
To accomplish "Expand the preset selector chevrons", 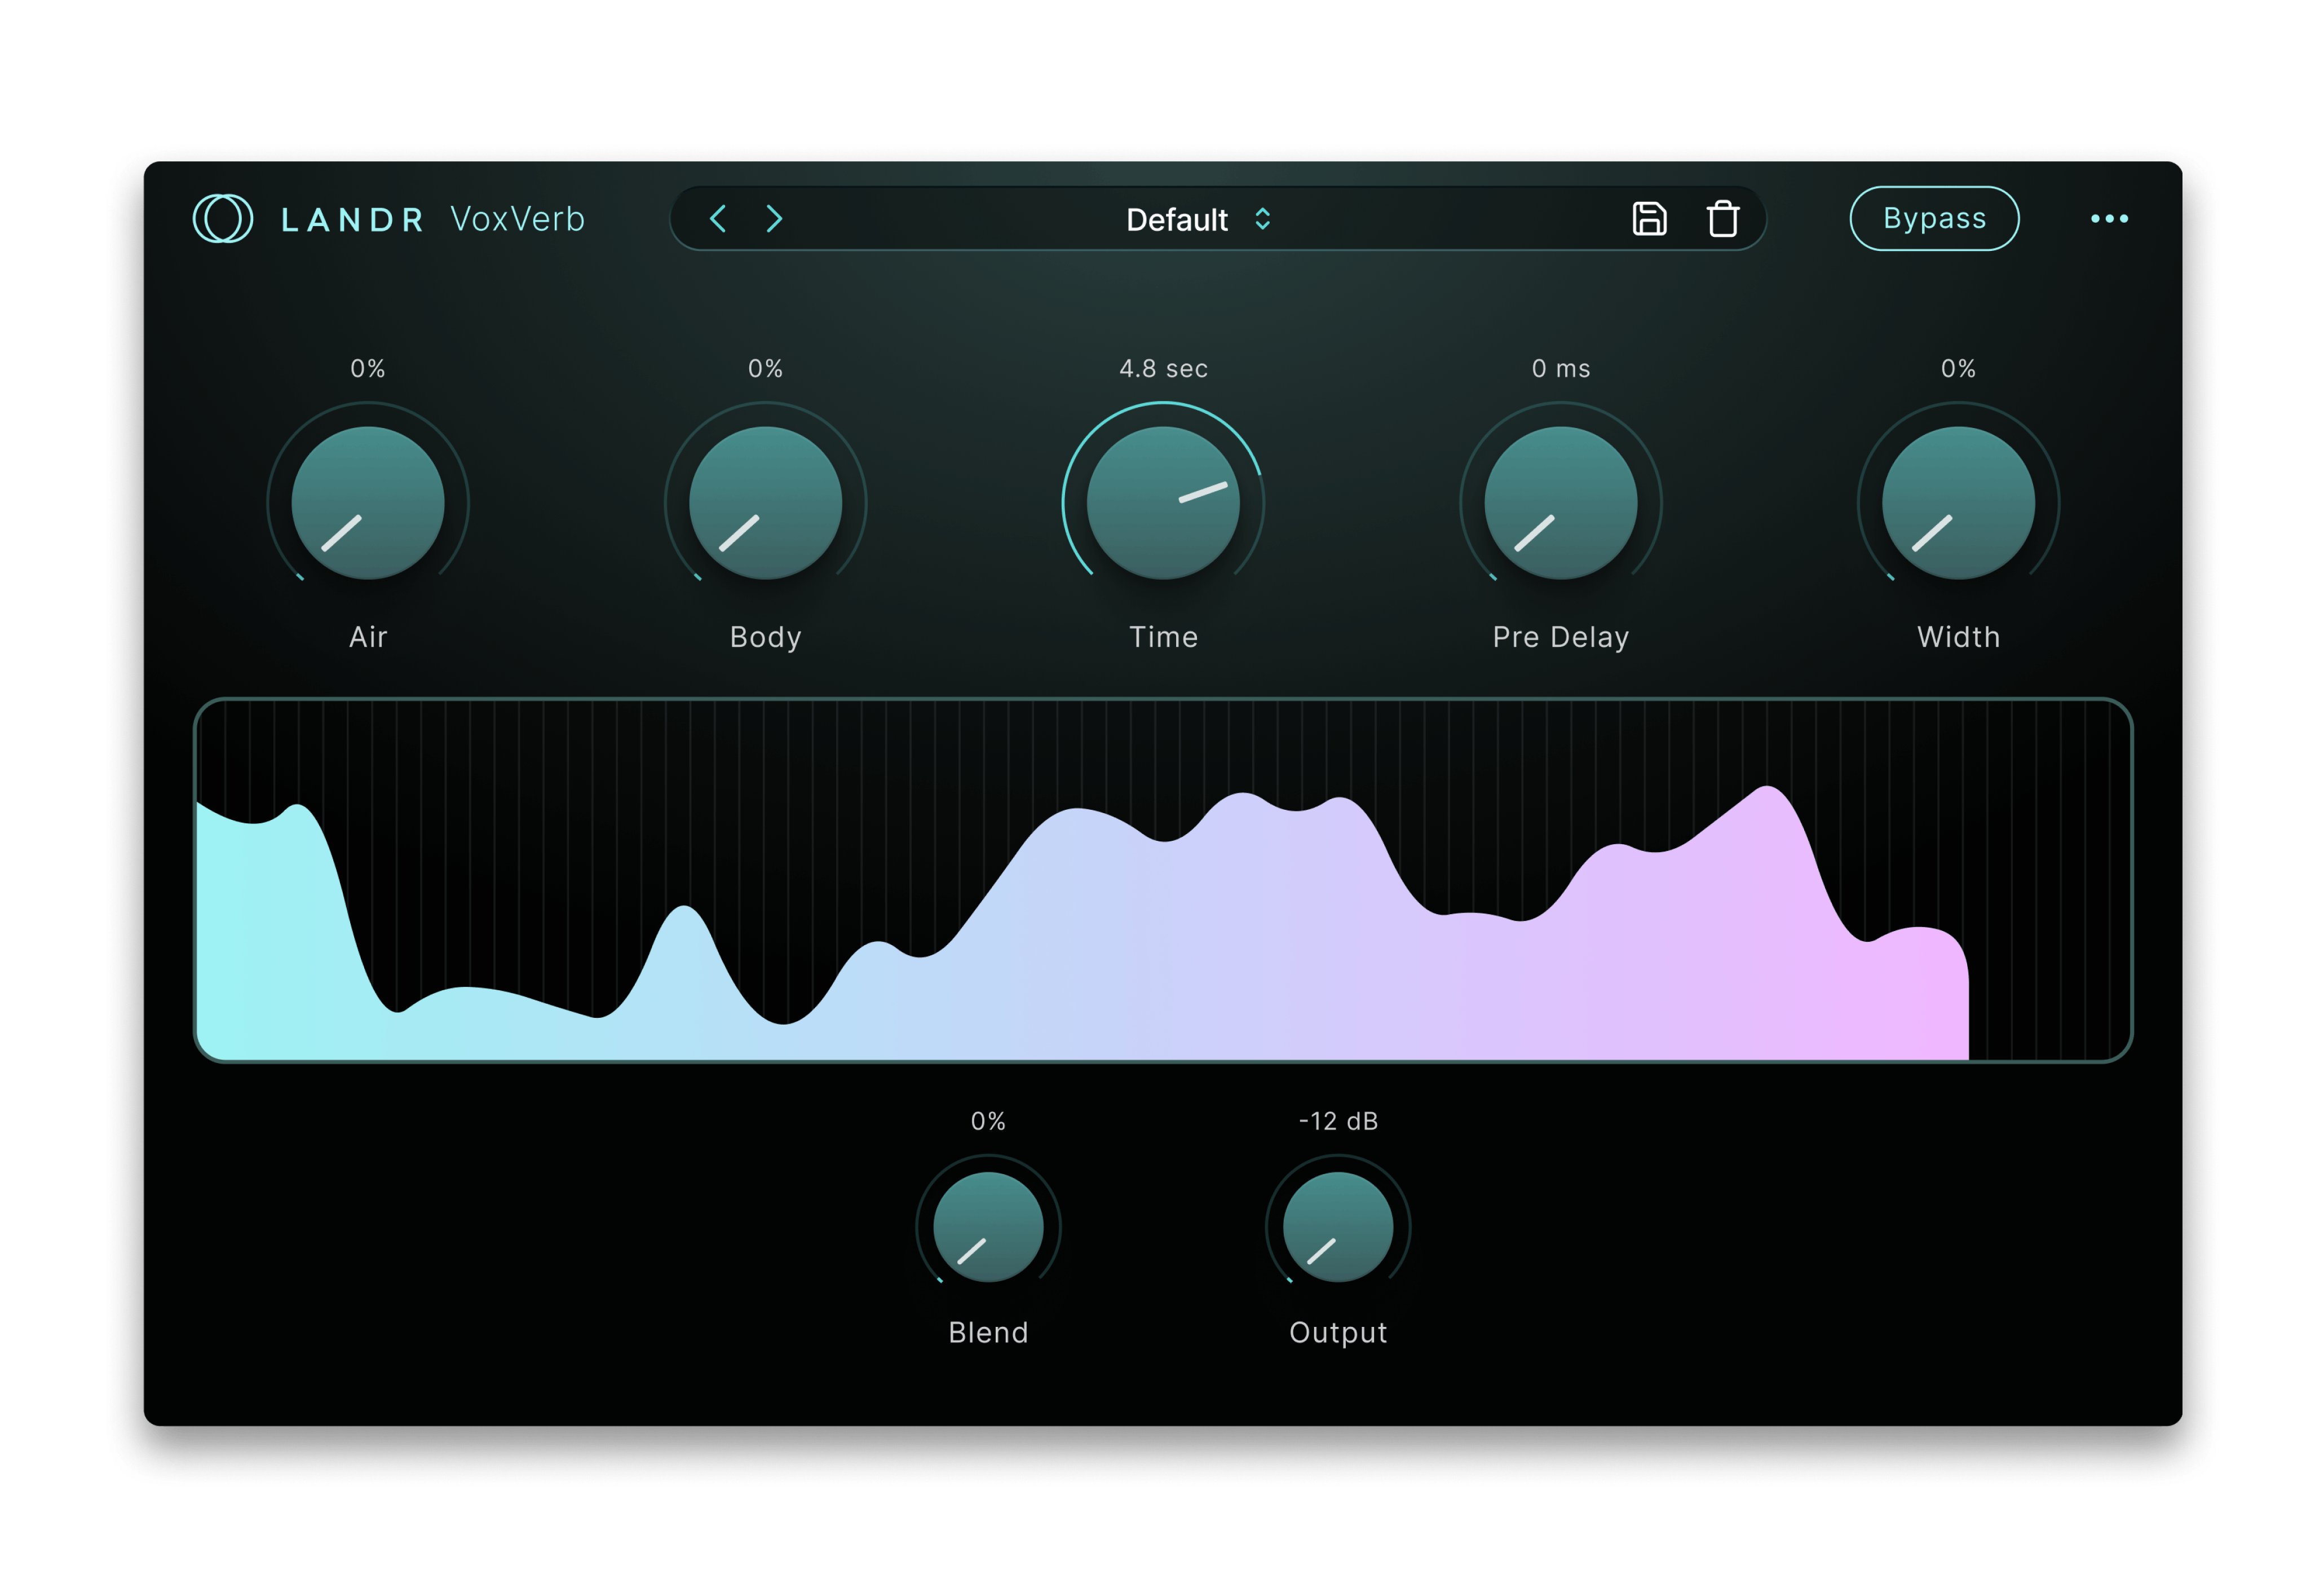I will (1262, 219).
